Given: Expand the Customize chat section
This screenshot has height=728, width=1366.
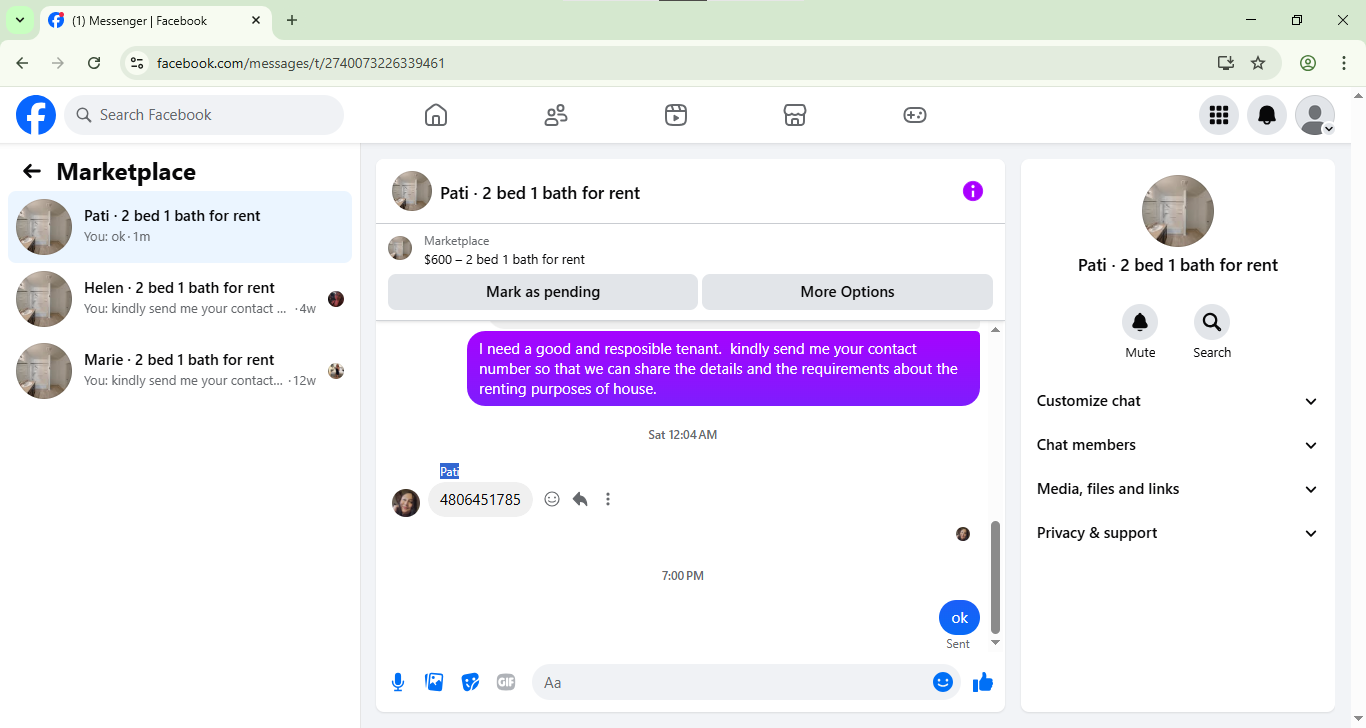Looking at the screenshot, I should click(1178, 401).
